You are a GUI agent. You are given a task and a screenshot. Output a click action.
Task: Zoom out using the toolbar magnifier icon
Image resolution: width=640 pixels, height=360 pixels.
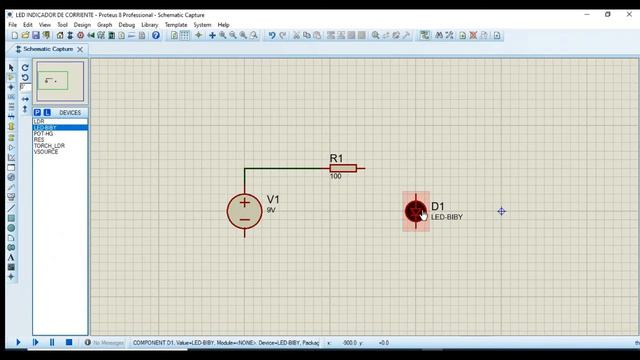pyautogui.click(x=233, y=36)
